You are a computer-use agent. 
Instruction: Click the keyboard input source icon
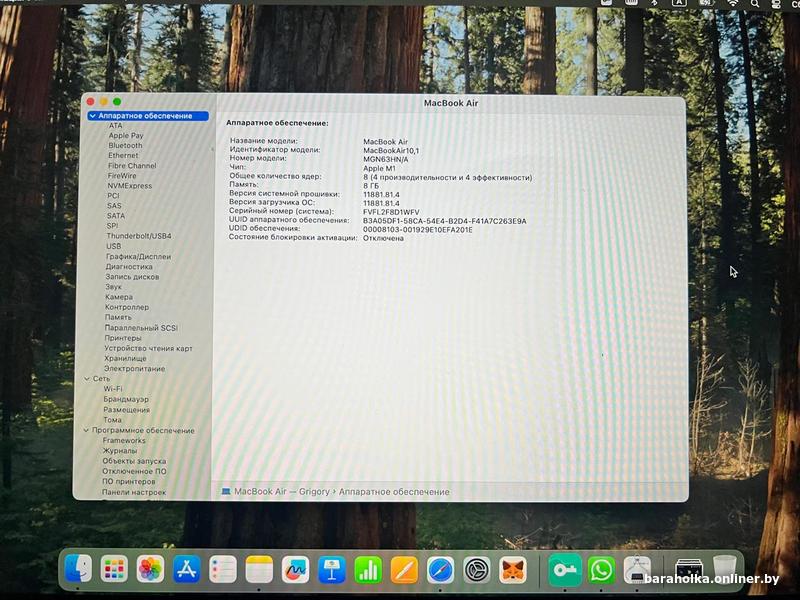pyautogui.click(x=679, y=3)
